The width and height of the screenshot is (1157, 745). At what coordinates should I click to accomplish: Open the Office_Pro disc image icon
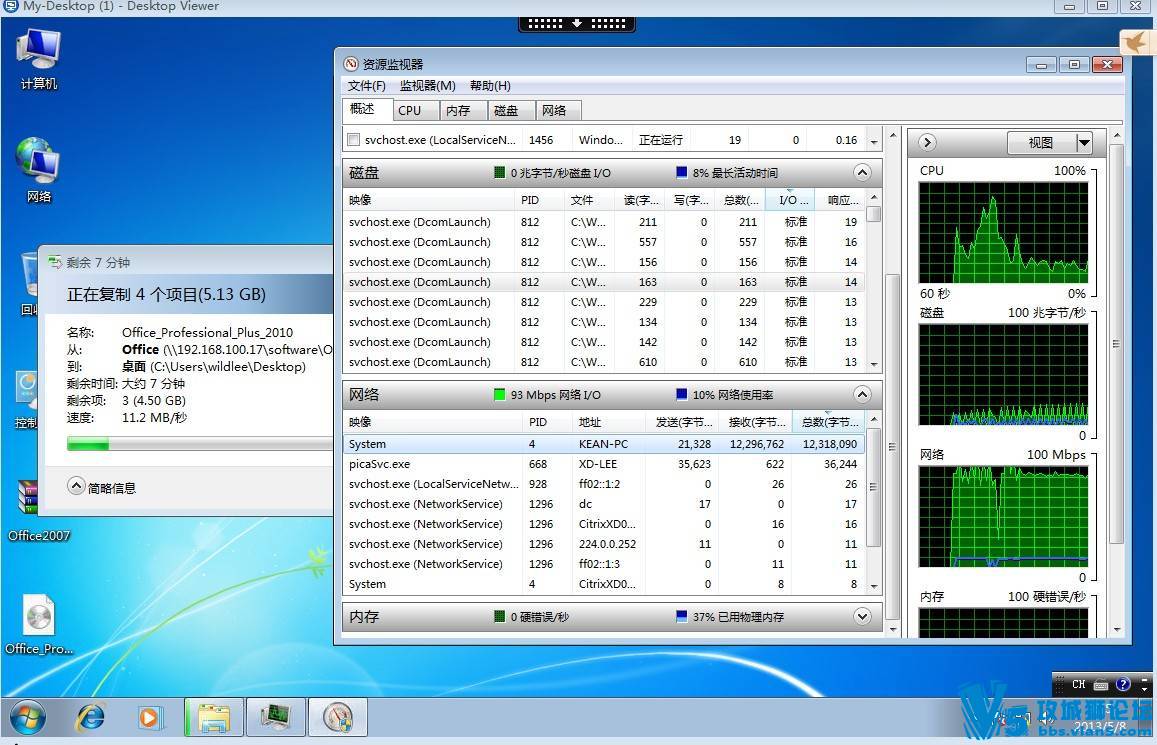pos(39,625)
